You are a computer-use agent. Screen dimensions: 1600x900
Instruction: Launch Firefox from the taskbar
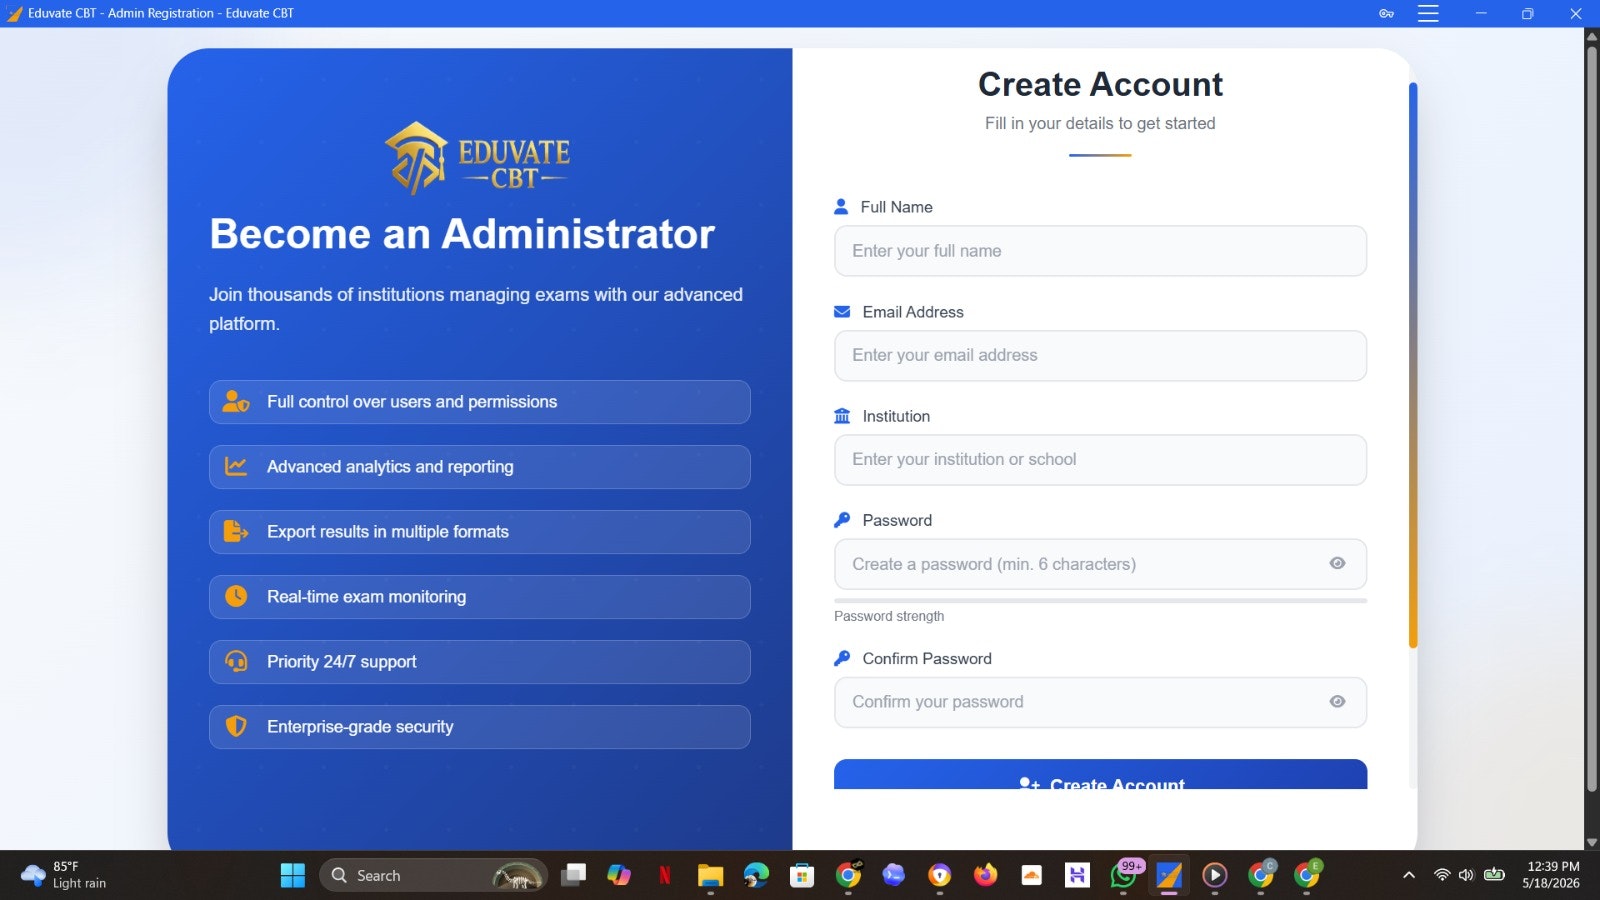click(986, 876)
